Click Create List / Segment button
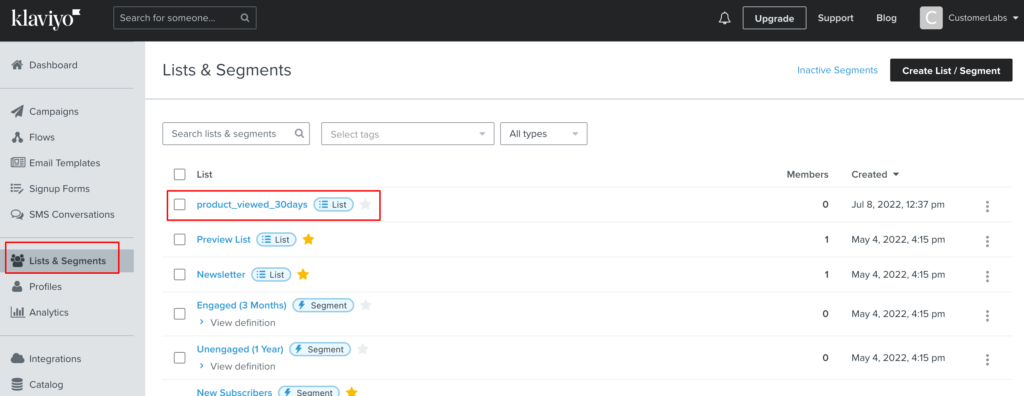This screenshot has height=396, width=1024. coord(951,70)
